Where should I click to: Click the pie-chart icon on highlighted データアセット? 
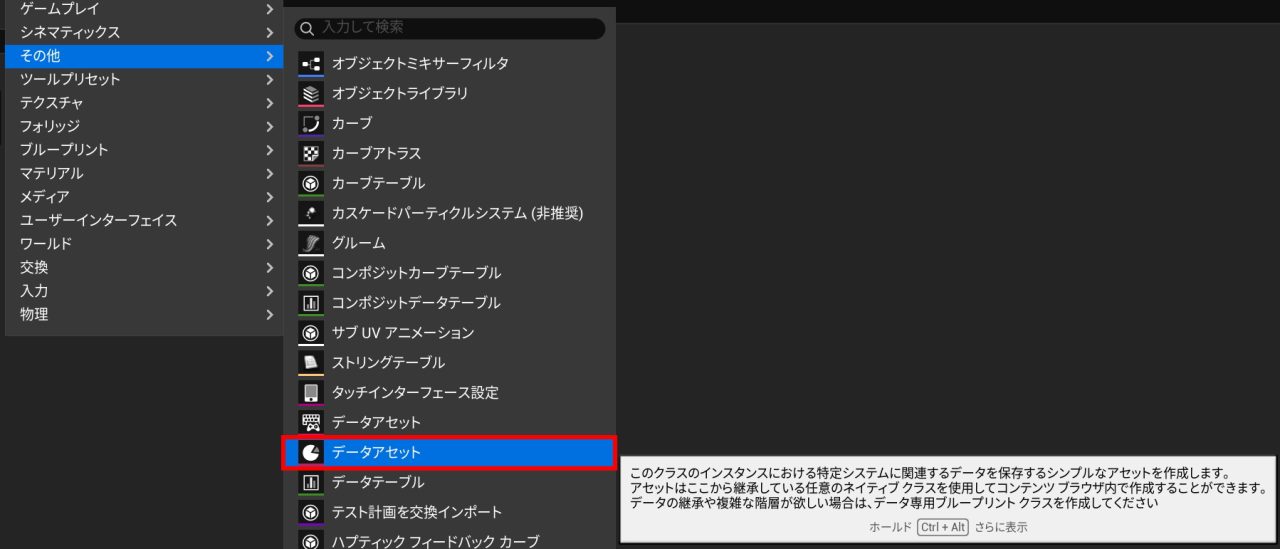point(311,453)
